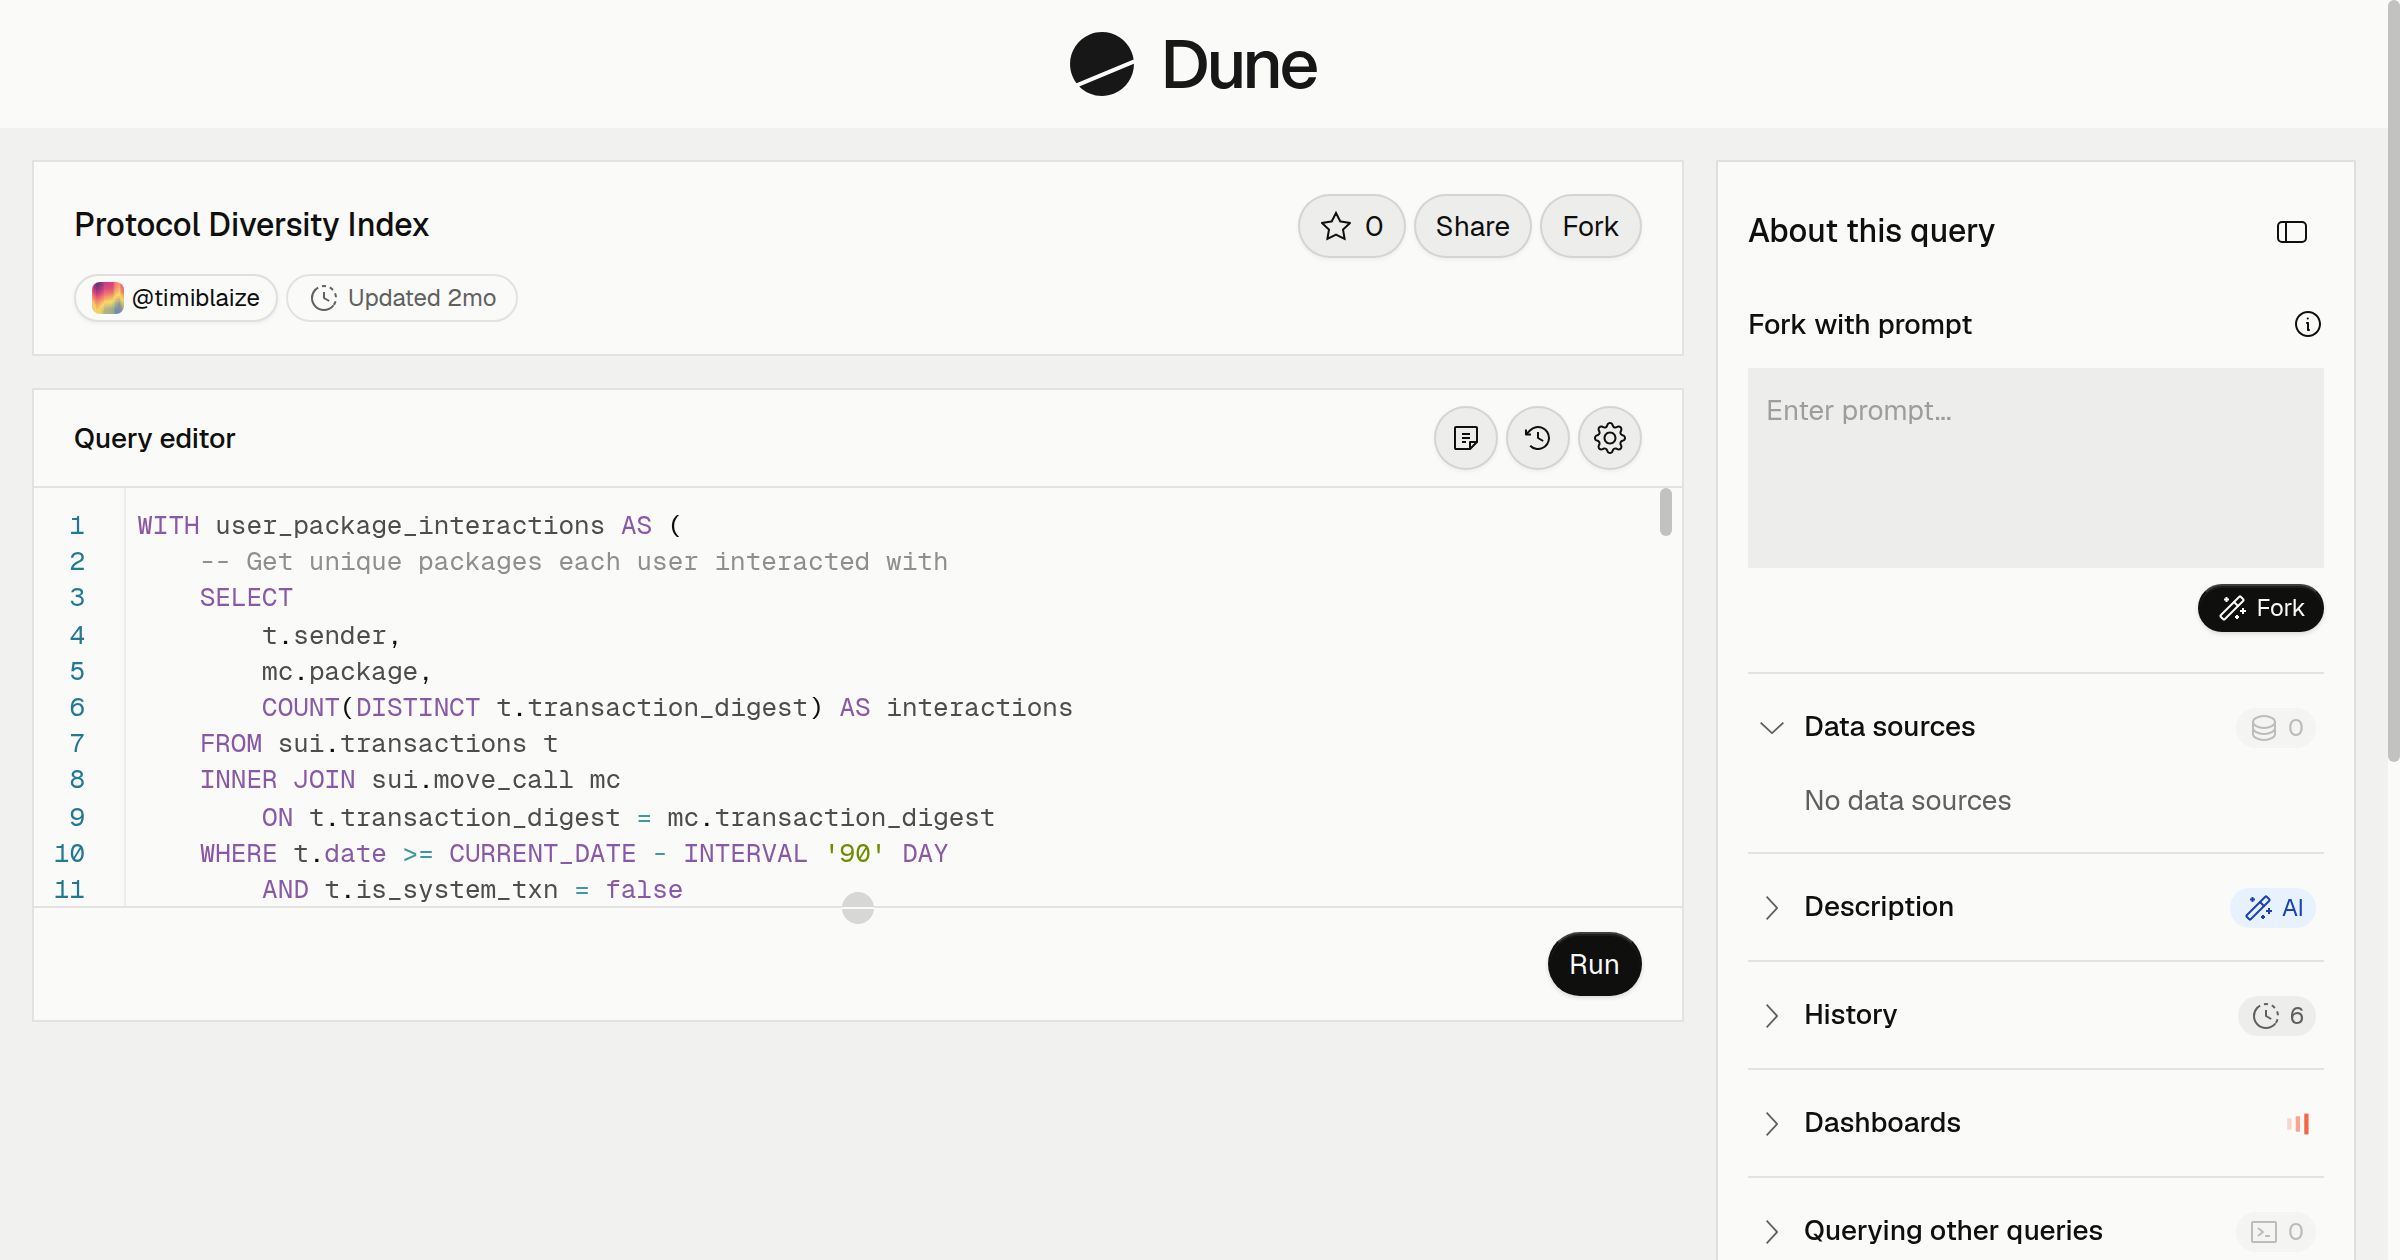
Task: Generate AI description with the AI badge
Action: pyautogui.click(x=2273, y=907)
